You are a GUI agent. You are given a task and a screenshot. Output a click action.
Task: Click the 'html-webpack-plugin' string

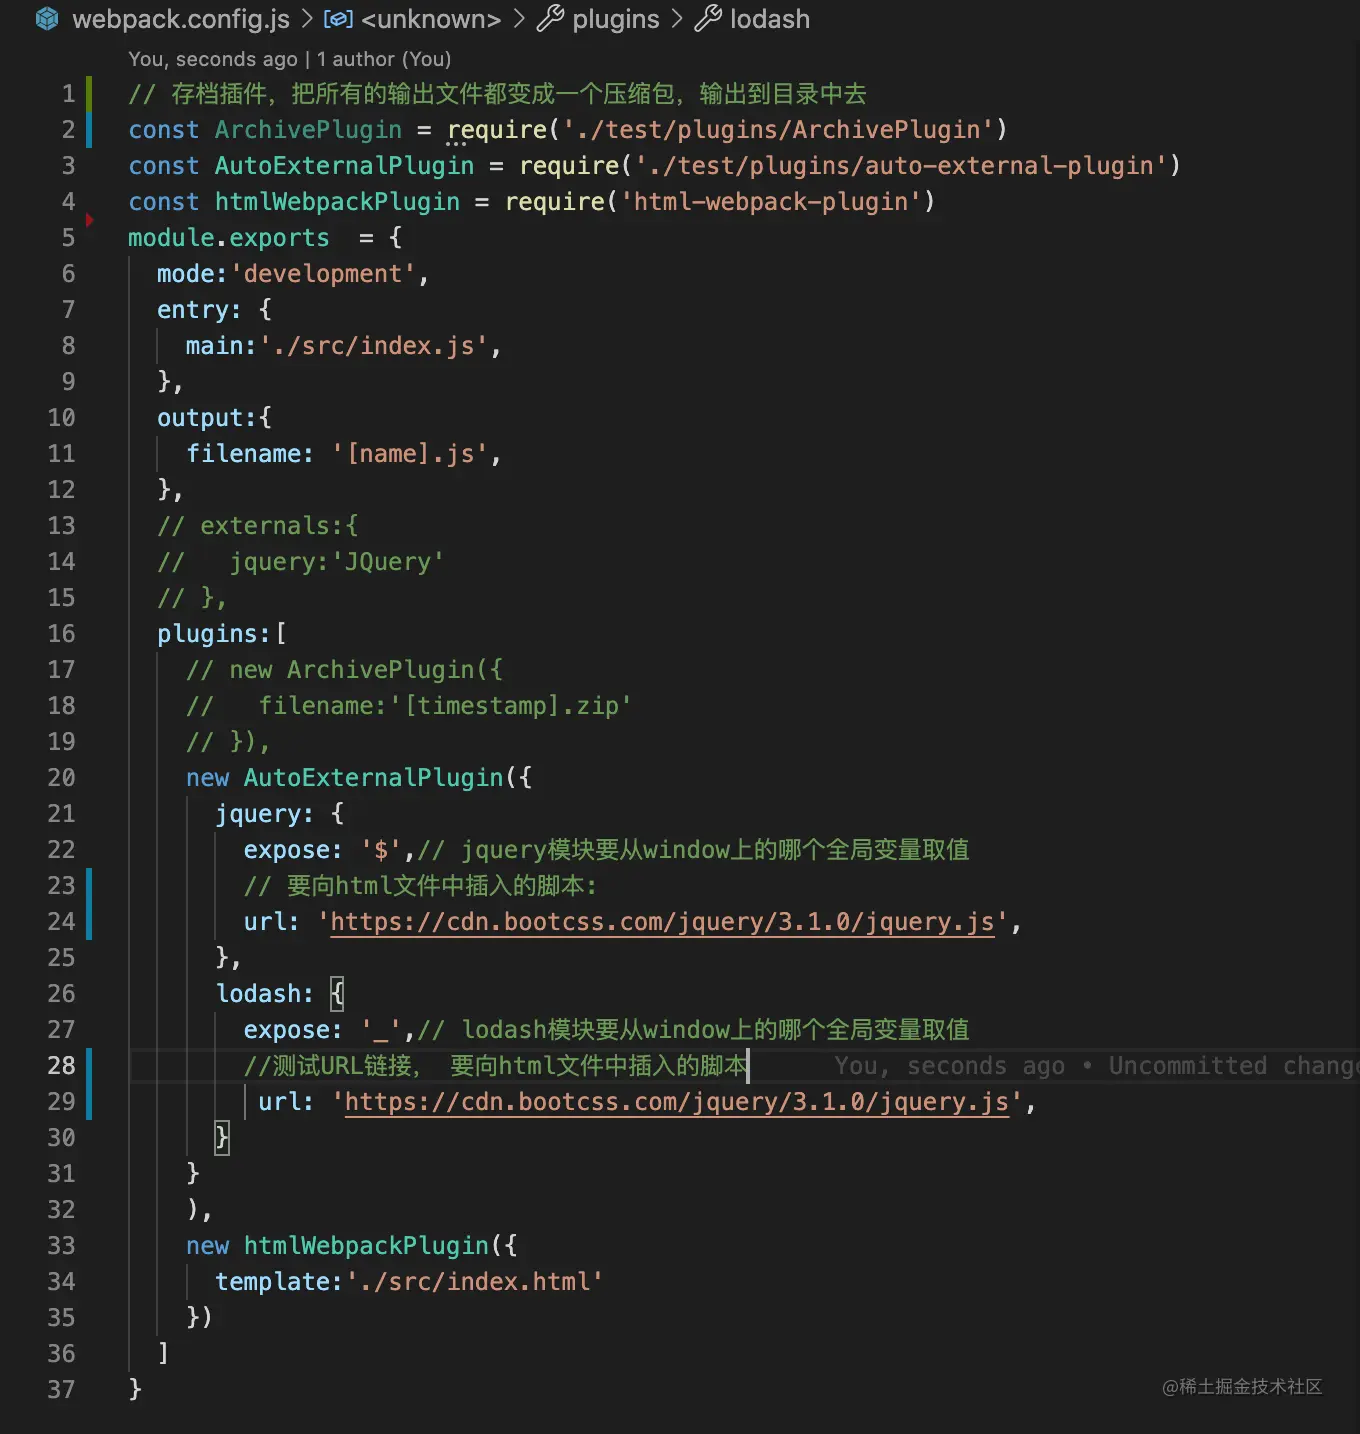[770, 202]
